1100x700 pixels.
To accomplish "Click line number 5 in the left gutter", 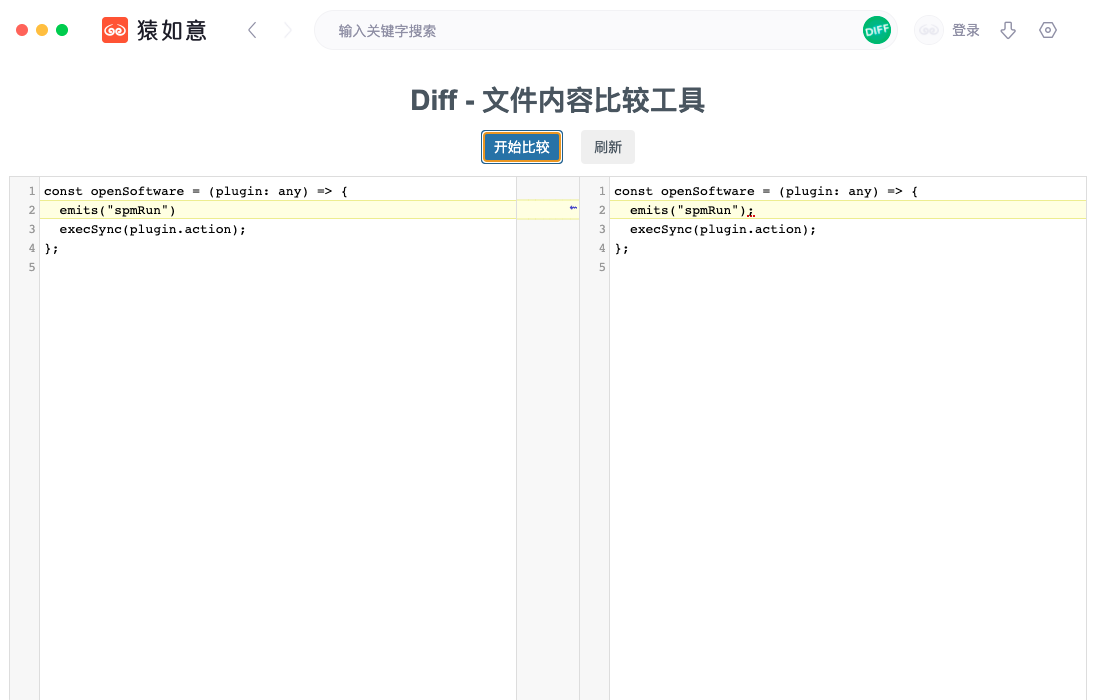I will 32,267.
